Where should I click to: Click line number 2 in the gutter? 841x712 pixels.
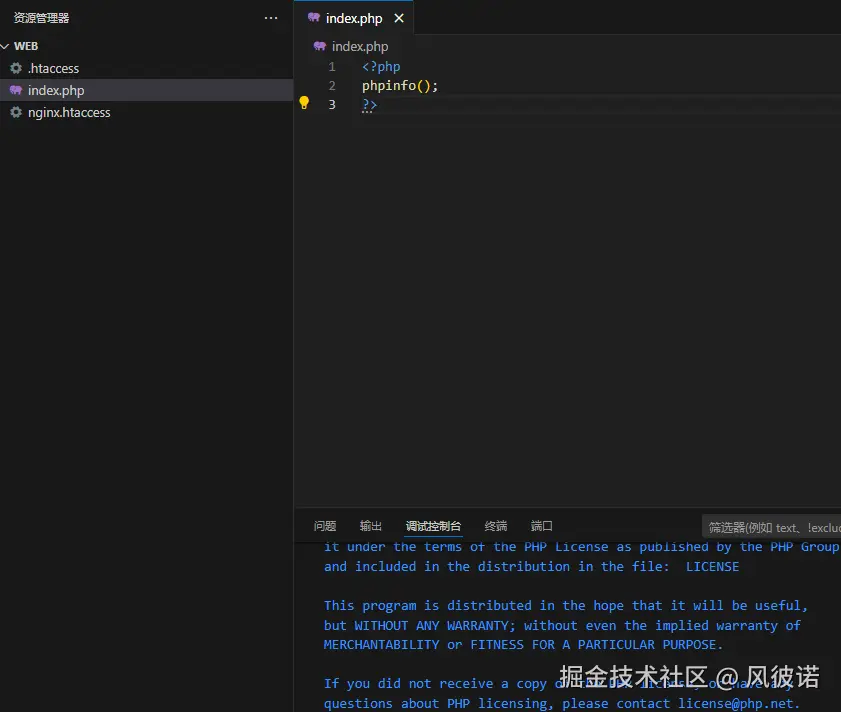332,86
